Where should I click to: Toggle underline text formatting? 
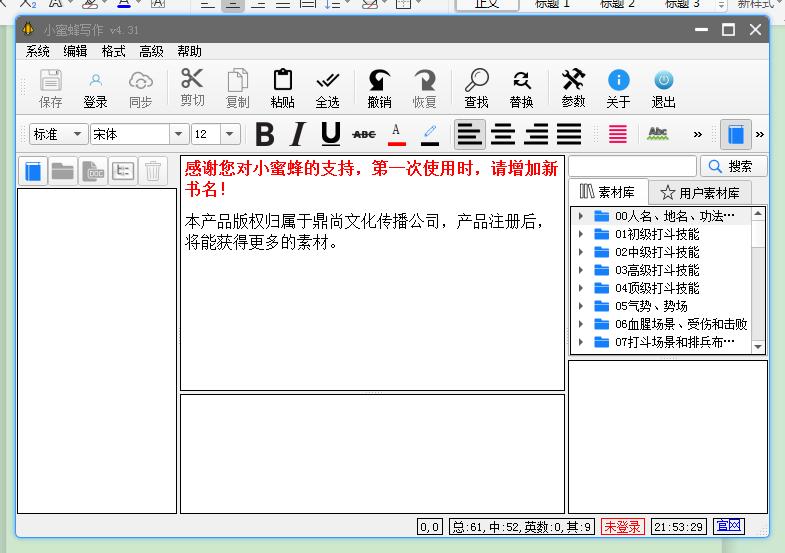(x=330, y=134)
